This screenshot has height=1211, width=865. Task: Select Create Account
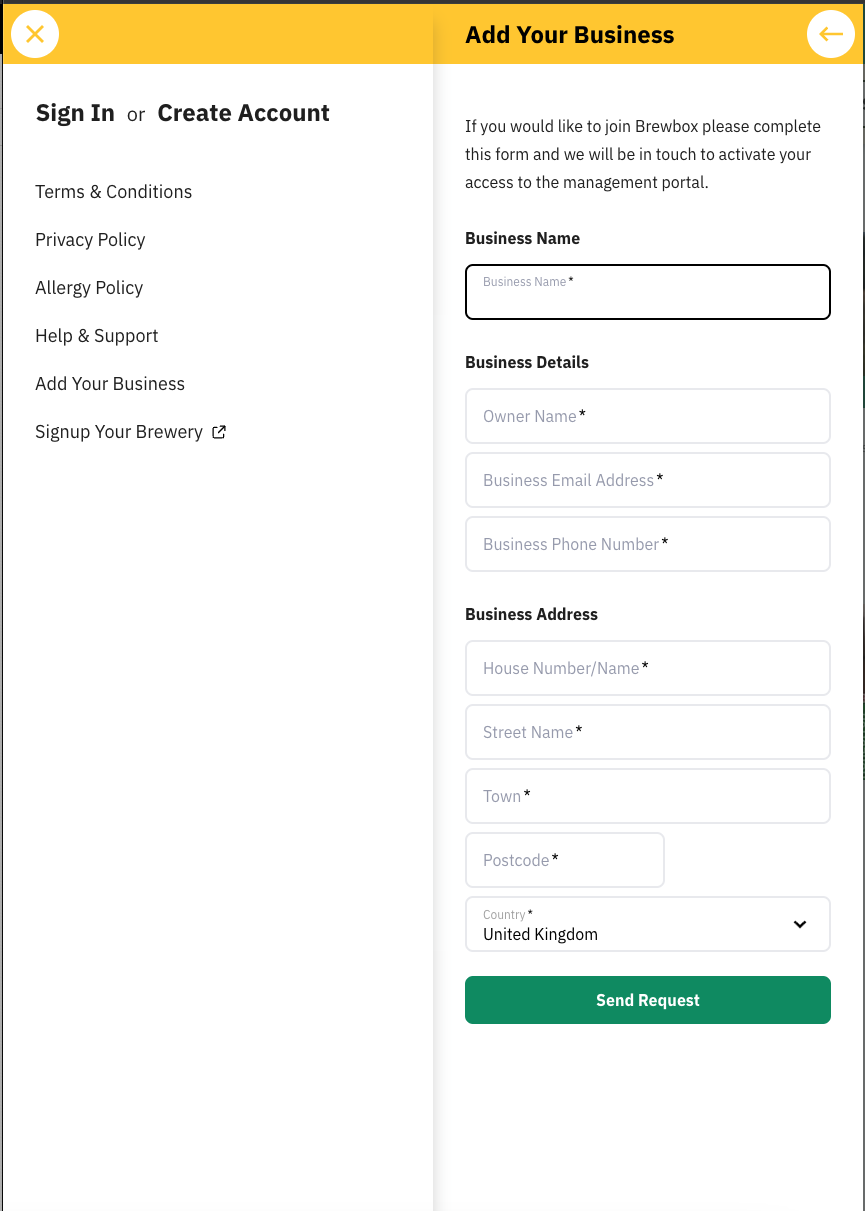[243, 113]
